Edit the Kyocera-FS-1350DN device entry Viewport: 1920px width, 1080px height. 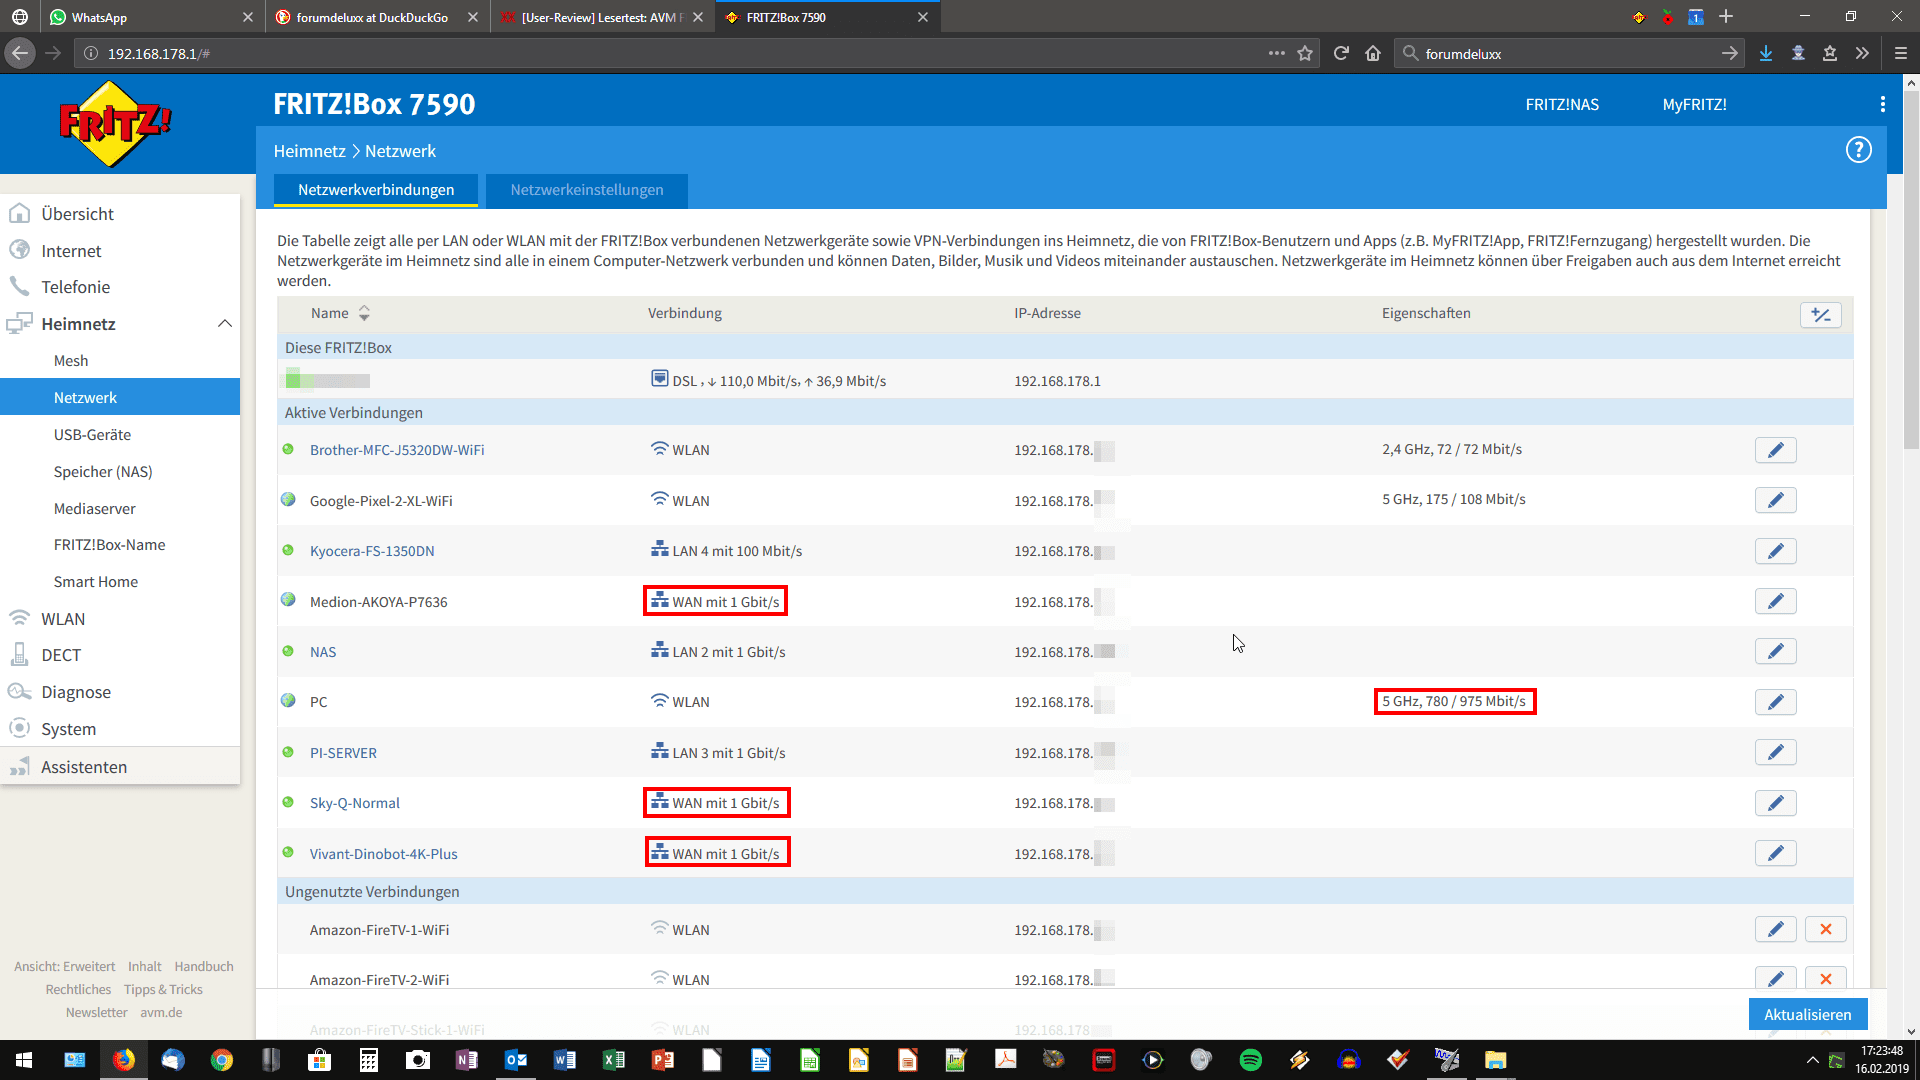point(1775,551)
